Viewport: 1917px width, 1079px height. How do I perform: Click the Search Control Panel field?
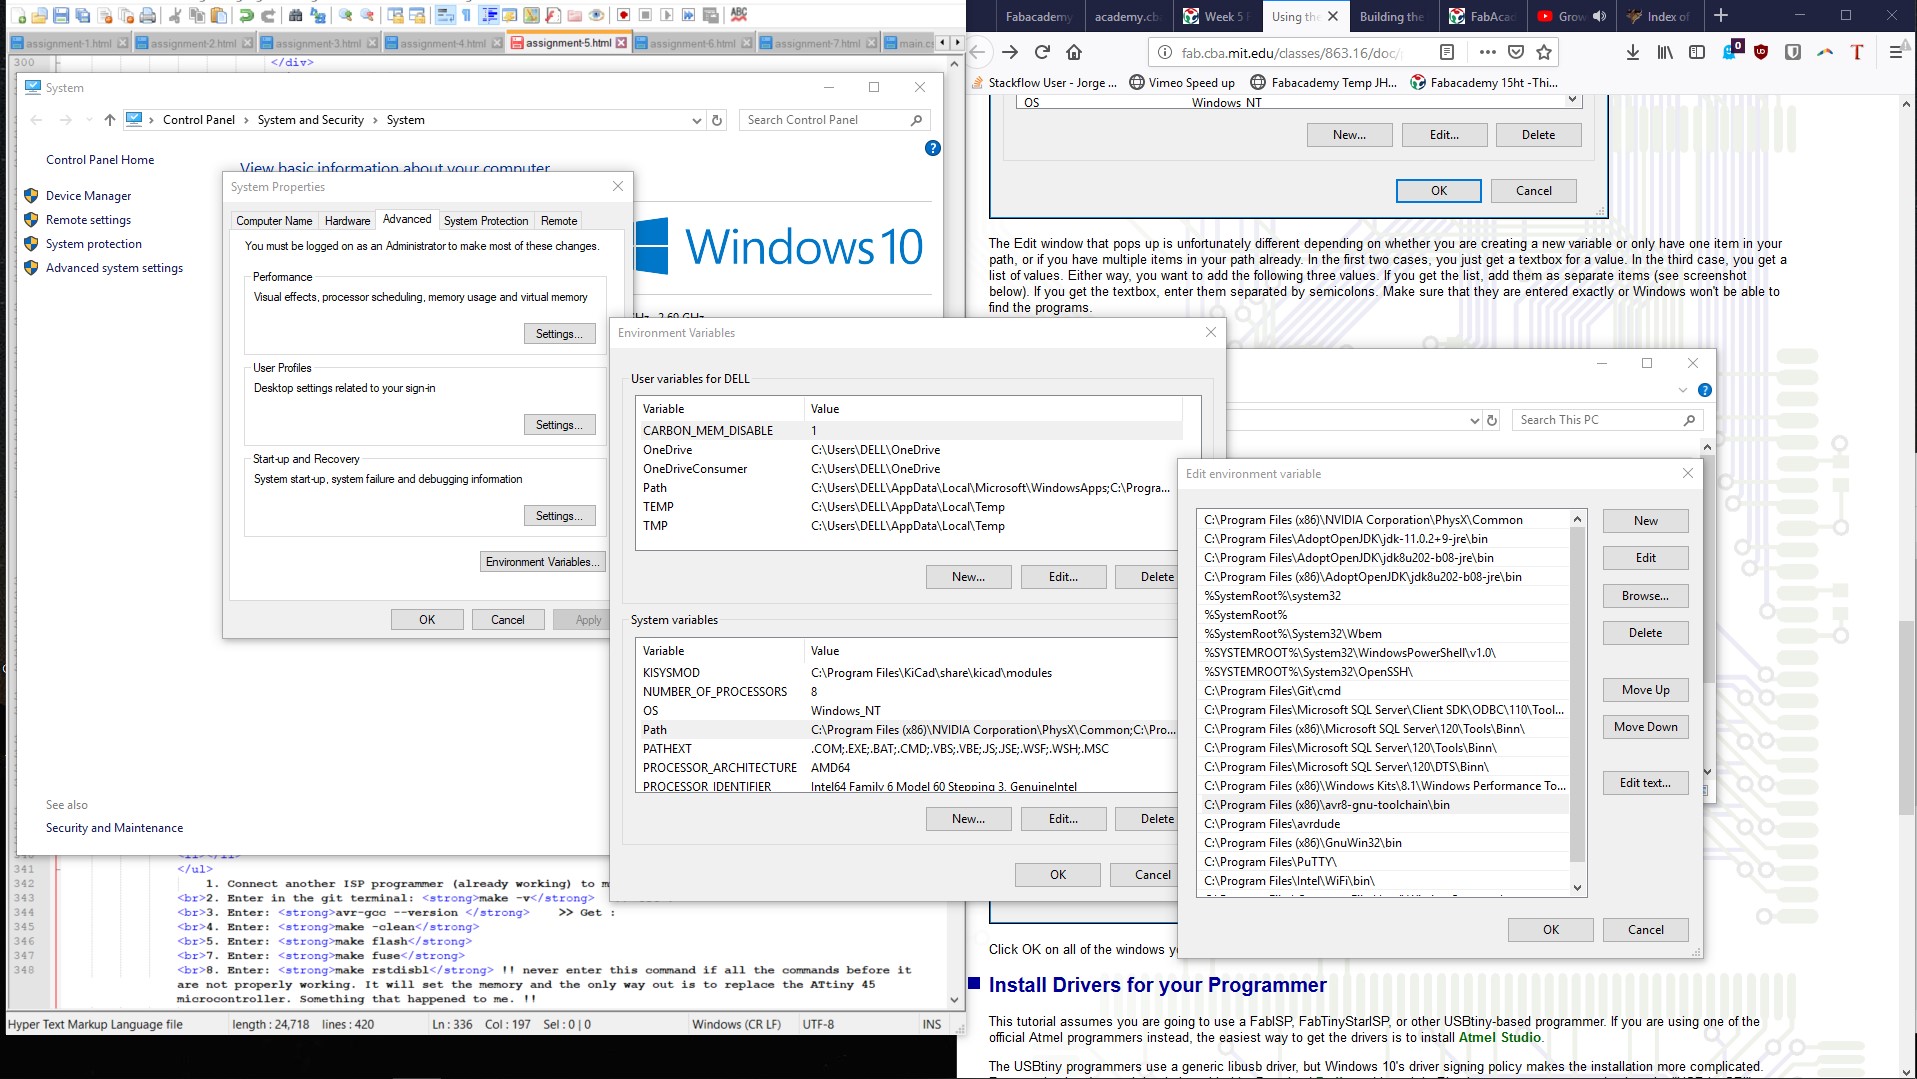click(833, 120)
